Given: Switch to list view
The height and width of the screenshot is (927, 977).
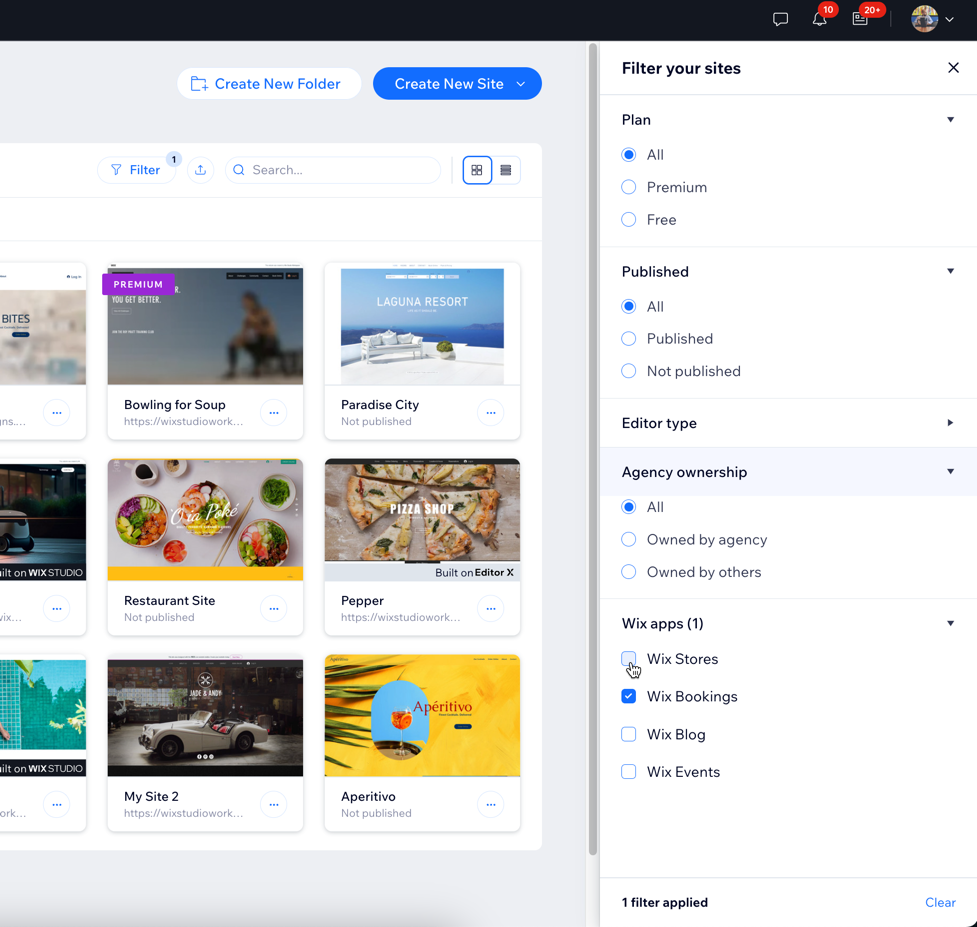Looking at the screenshot, I should click(x=506, y=170).
